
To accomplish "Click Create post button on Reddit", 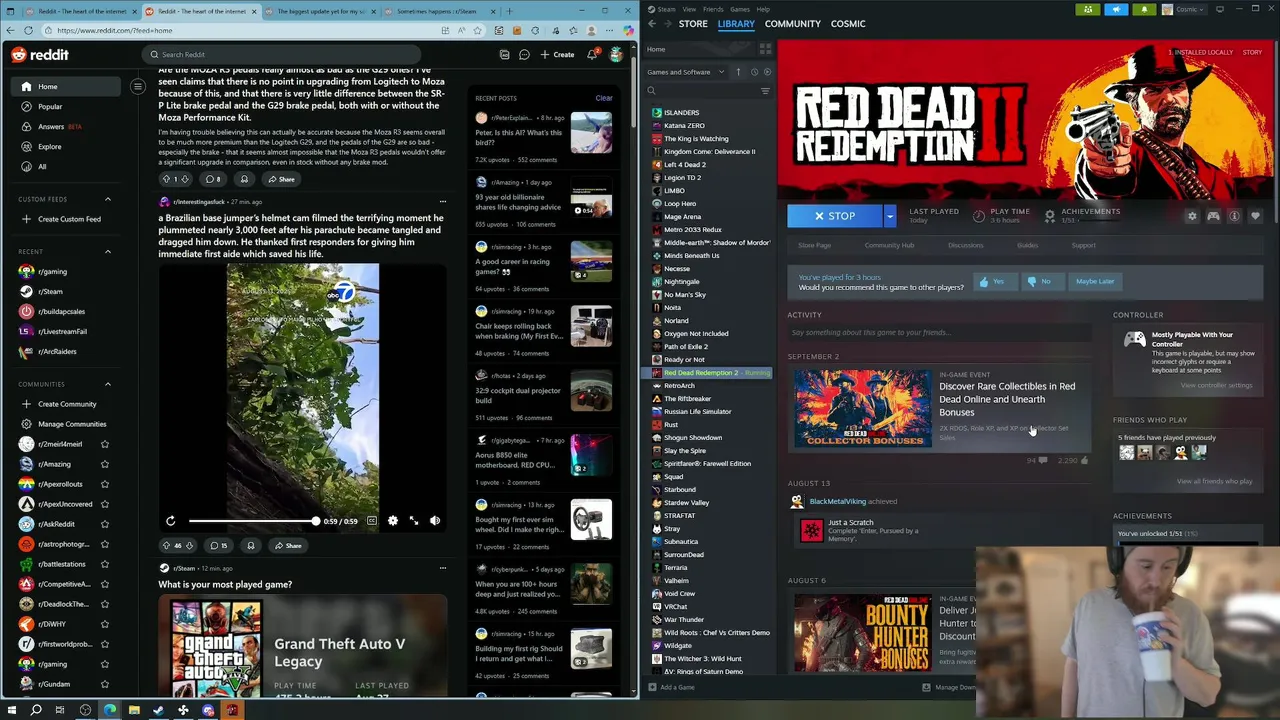I will [x=557, y=55].
